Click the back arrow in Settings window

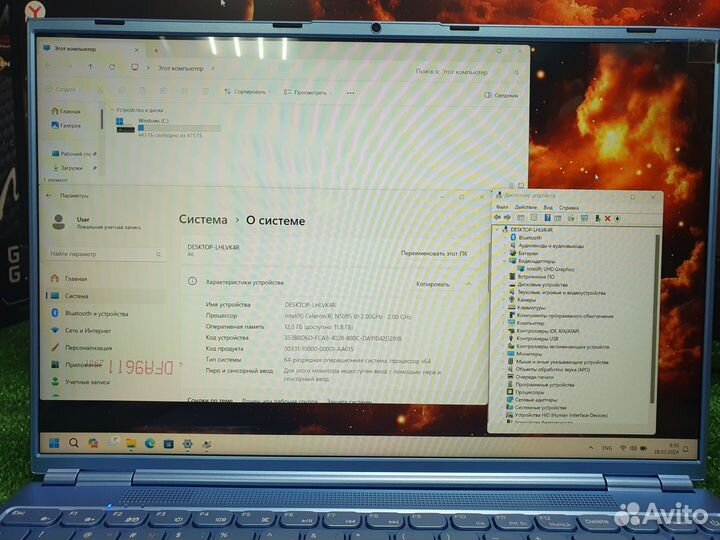coord(50,196)
